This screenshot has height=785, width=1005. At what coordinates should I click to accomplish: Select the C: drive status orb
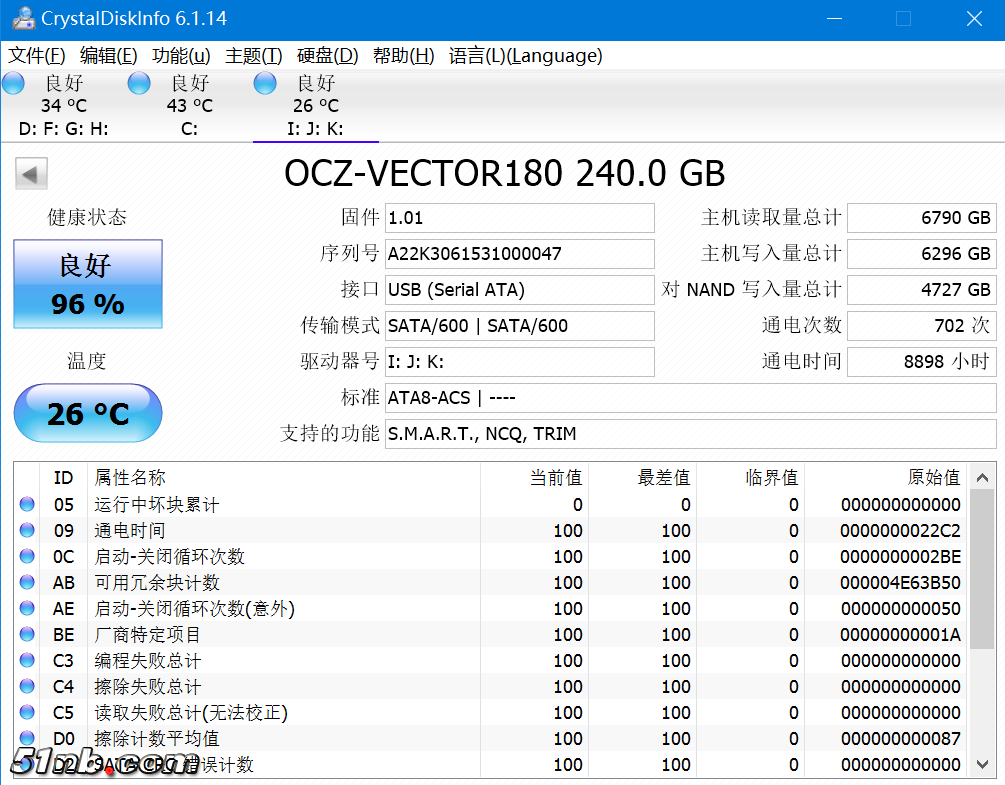(139, 84)
